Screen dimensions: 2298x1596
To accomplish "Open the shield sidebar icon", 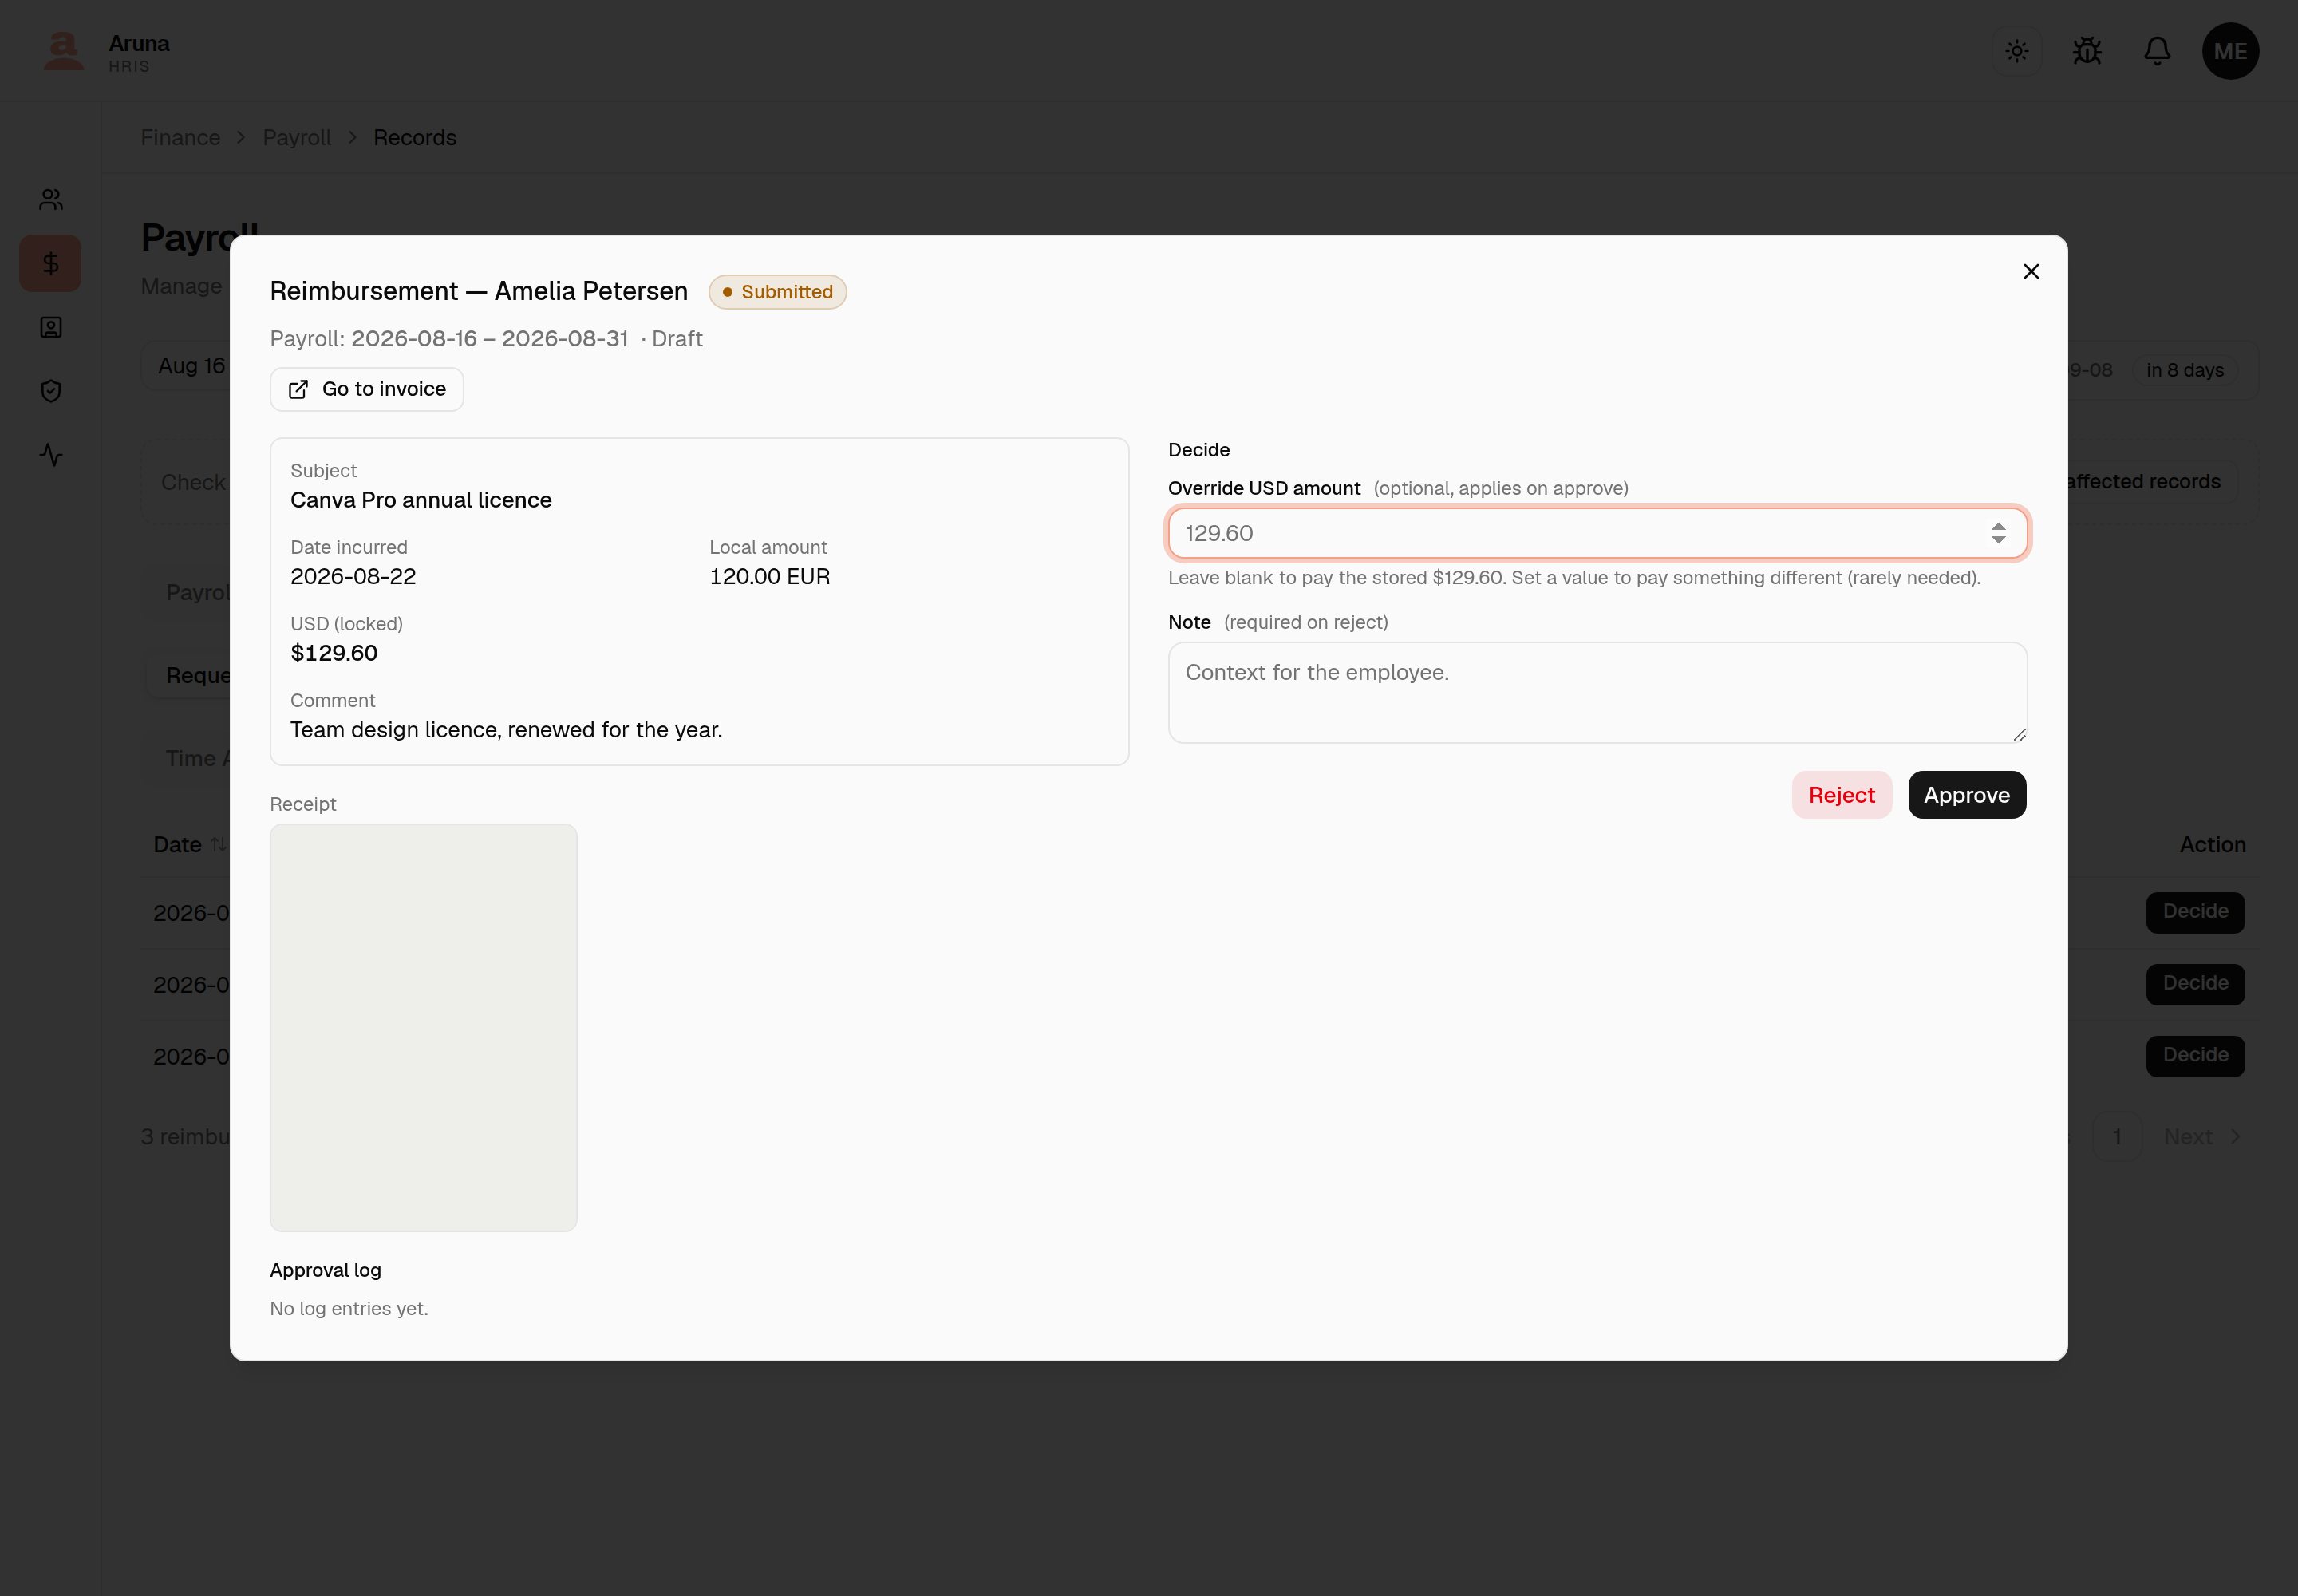I will tap(51, 391).
